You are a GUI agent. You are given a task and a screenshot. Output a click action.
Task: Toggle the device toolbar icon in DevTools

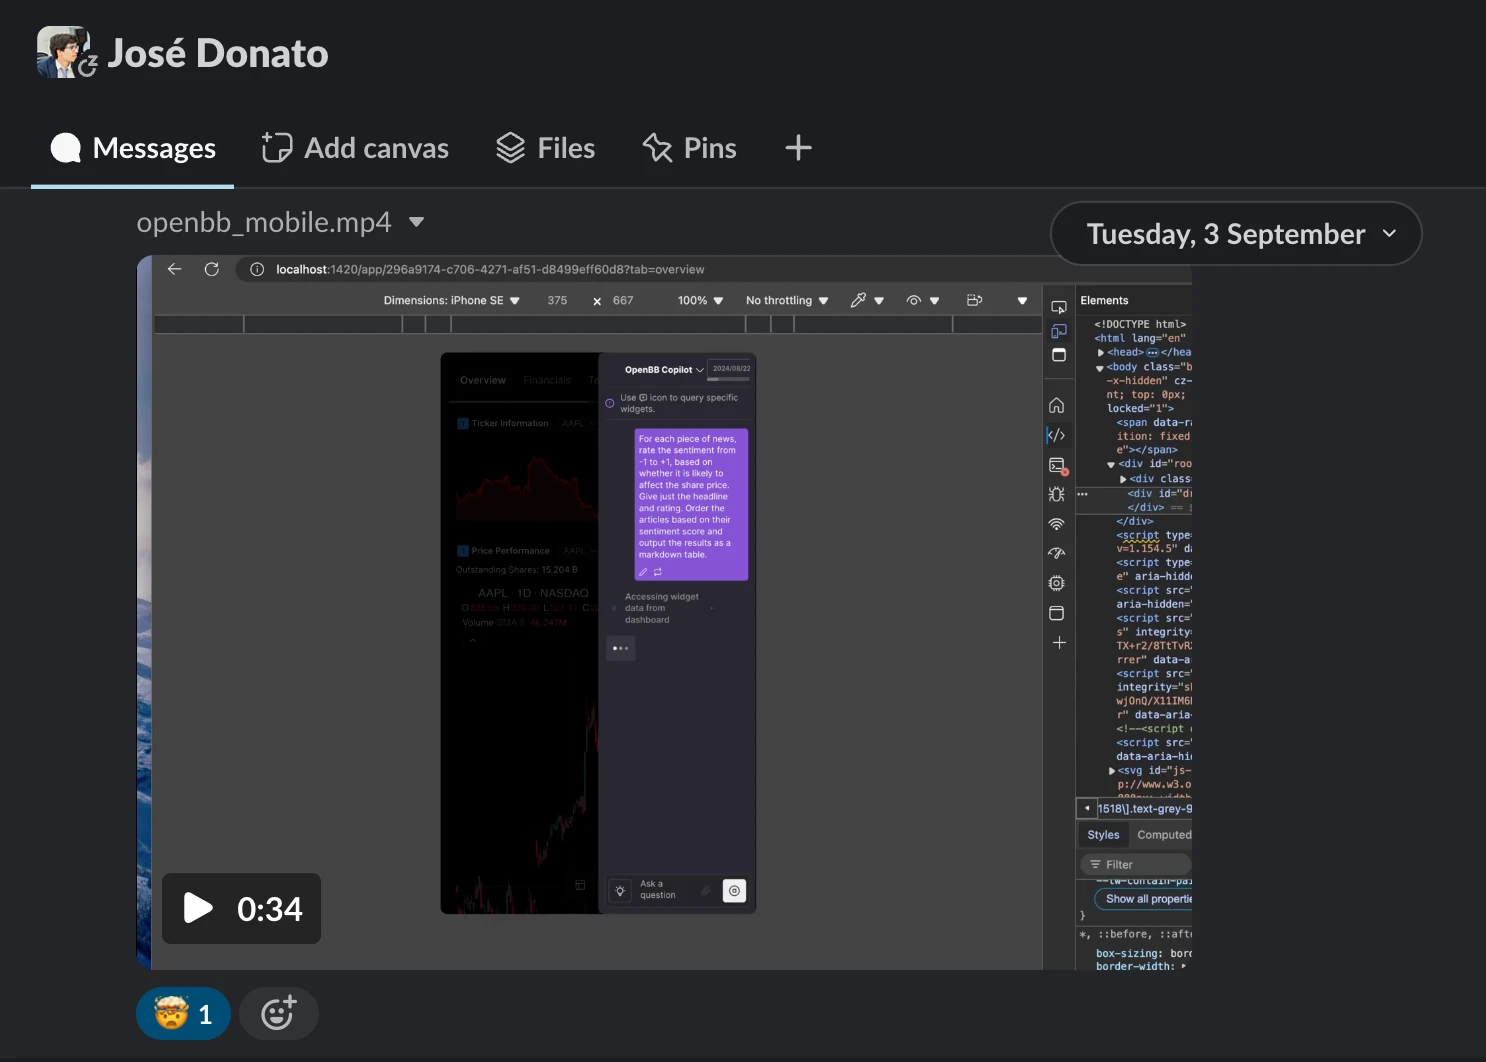(1059, 331)
